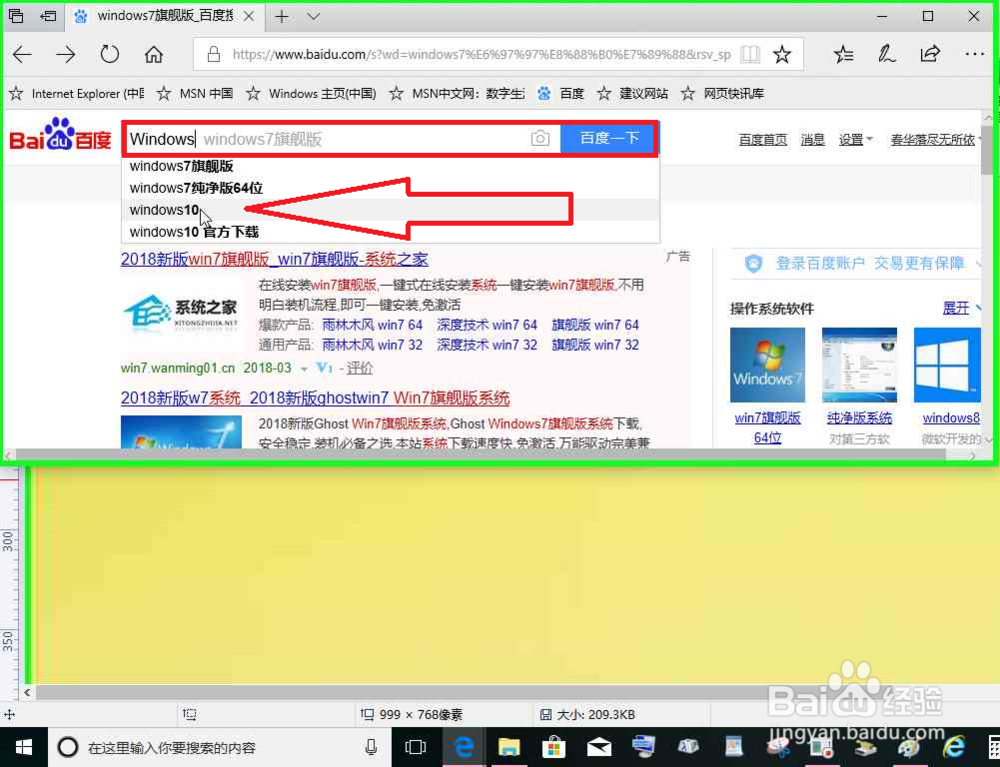Click the Baidu paw icon on favorites bar
Screen dimensions: 1000x767
[543, 93]
